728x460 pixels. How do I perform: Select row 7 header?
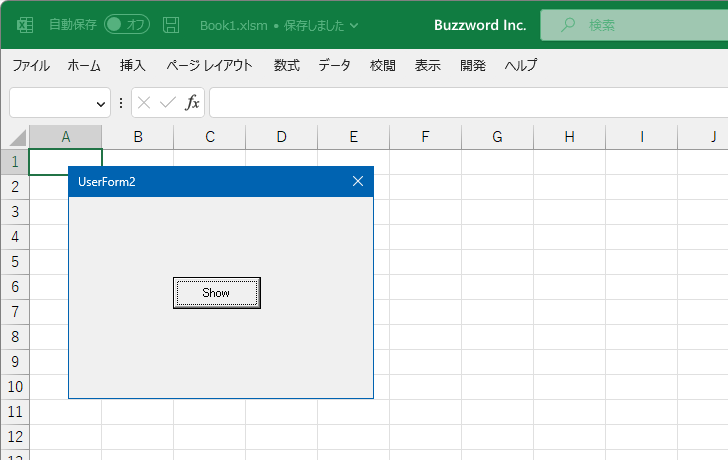pos(15,312)
